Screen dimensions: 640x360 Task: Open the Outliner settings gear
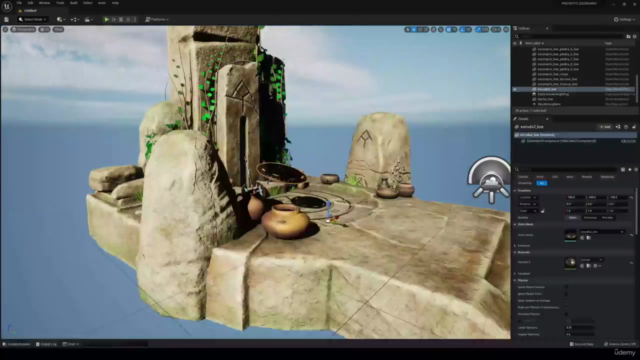[x=634, y=36]
